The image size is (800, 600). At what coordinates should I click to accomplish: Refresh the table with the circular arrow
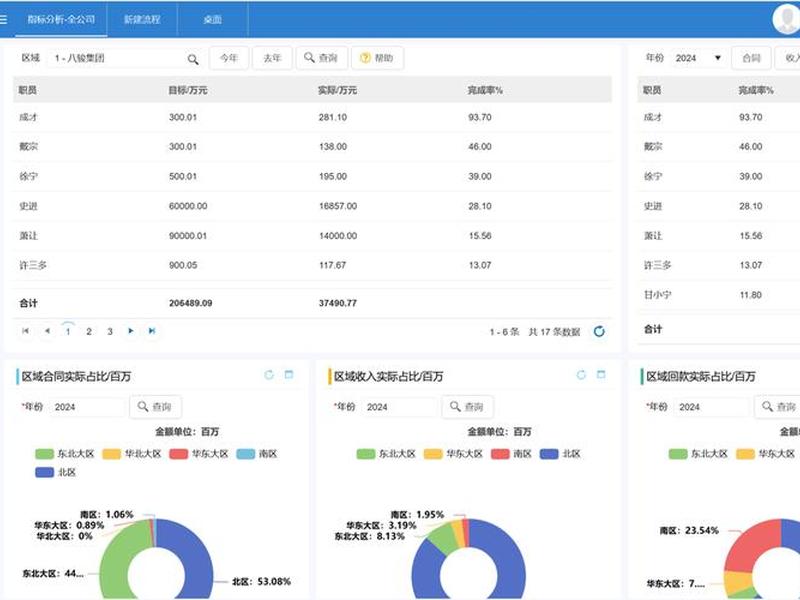(599, 332)
